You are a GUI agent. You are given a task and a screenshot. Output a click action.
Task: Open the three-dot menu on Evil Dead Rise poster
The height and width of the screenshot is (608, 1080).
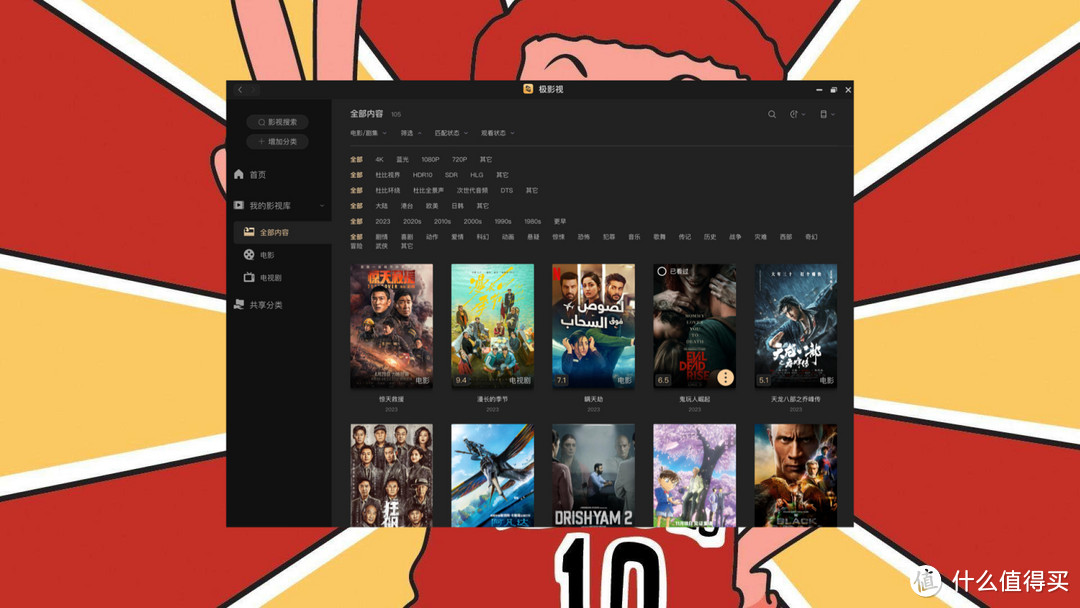725,377
